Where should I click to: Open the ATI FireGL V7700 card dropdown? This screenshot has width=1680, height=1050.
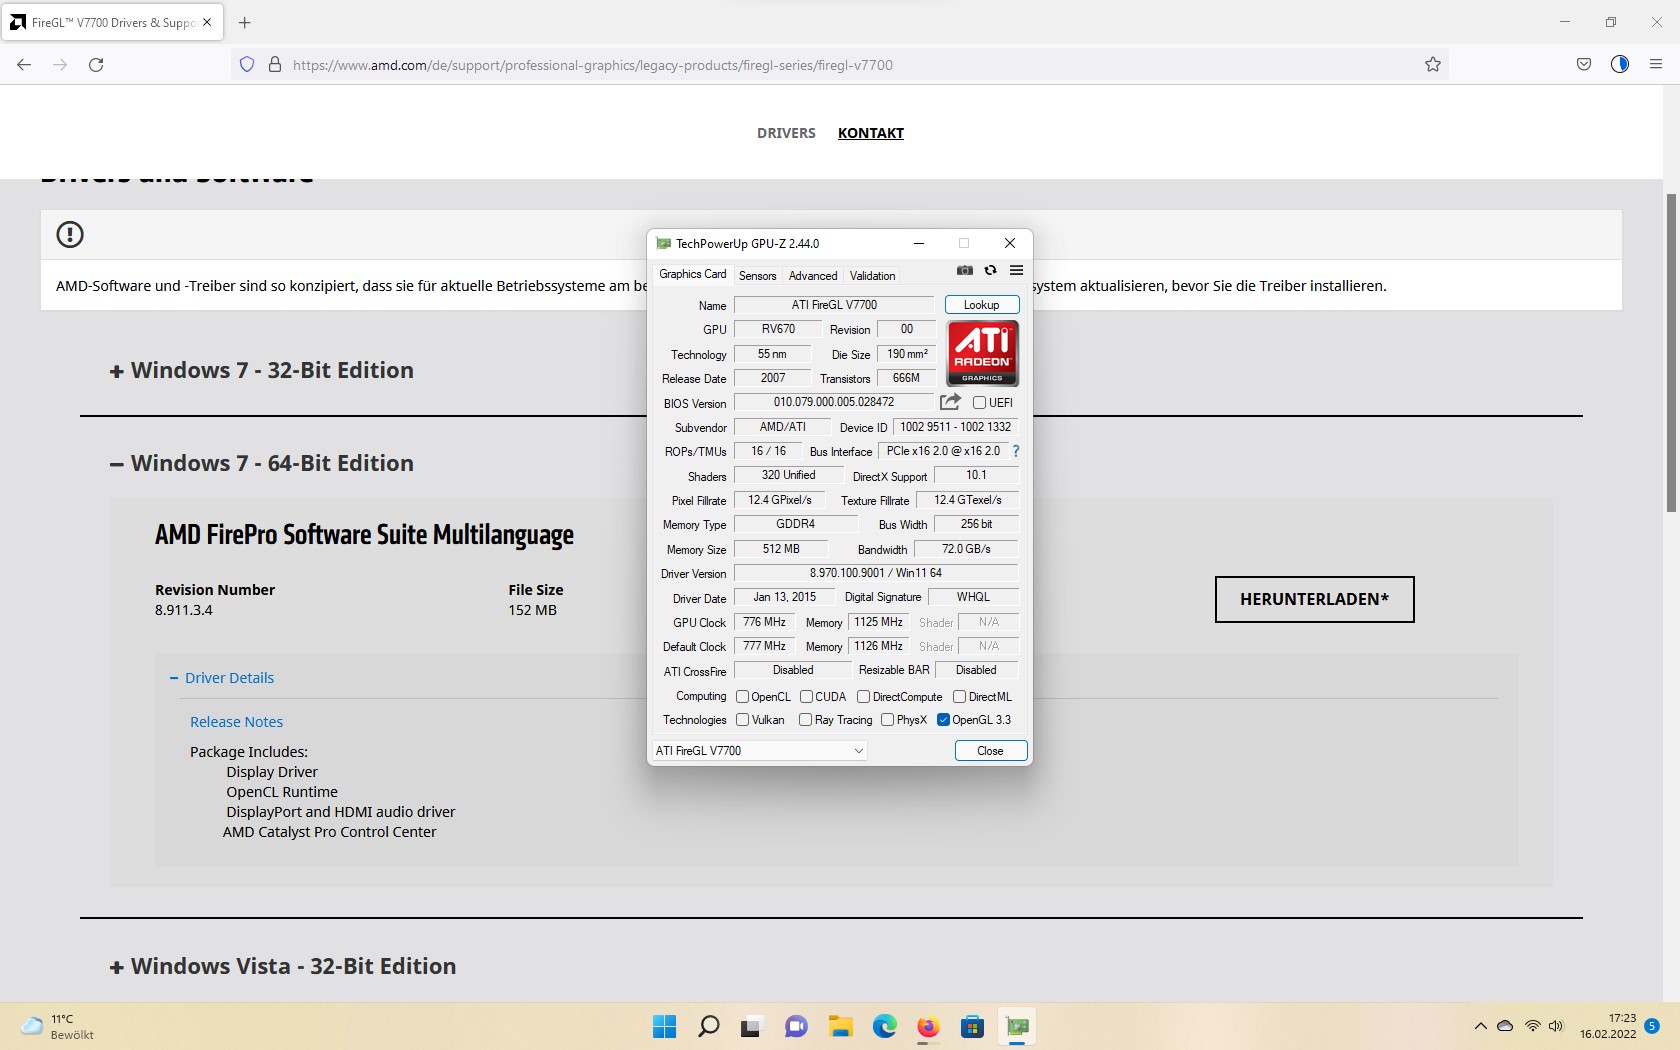click(760, 751)
